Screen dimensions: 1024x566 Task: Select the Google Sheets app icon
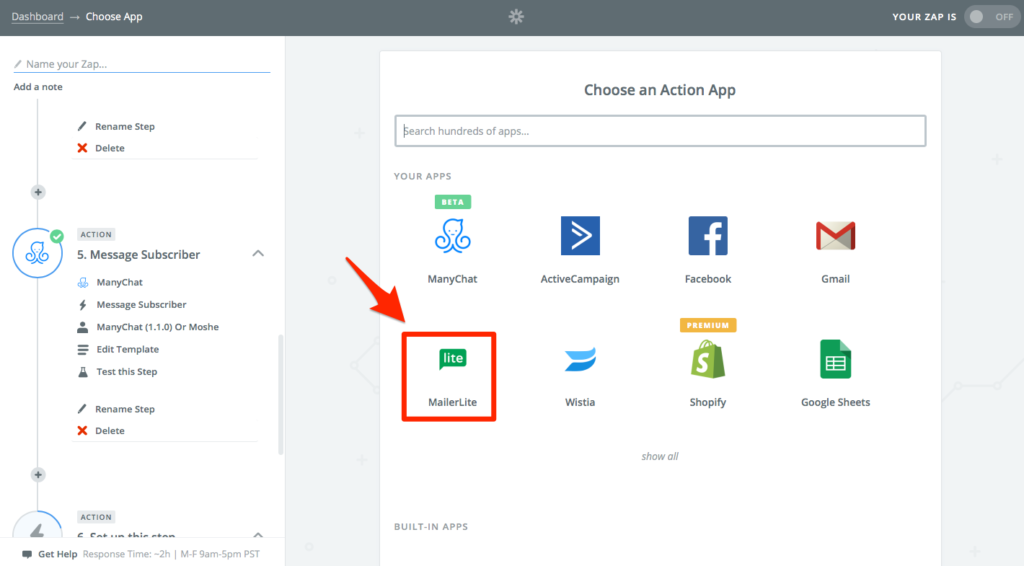click(x=835, y=359)
